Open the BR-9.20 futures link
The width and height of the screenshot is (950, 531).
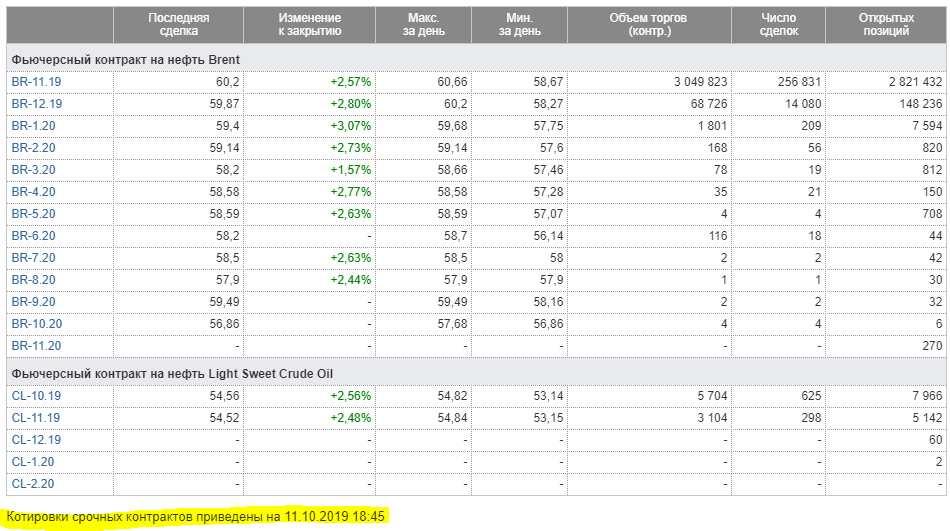[x=34, y=302]
